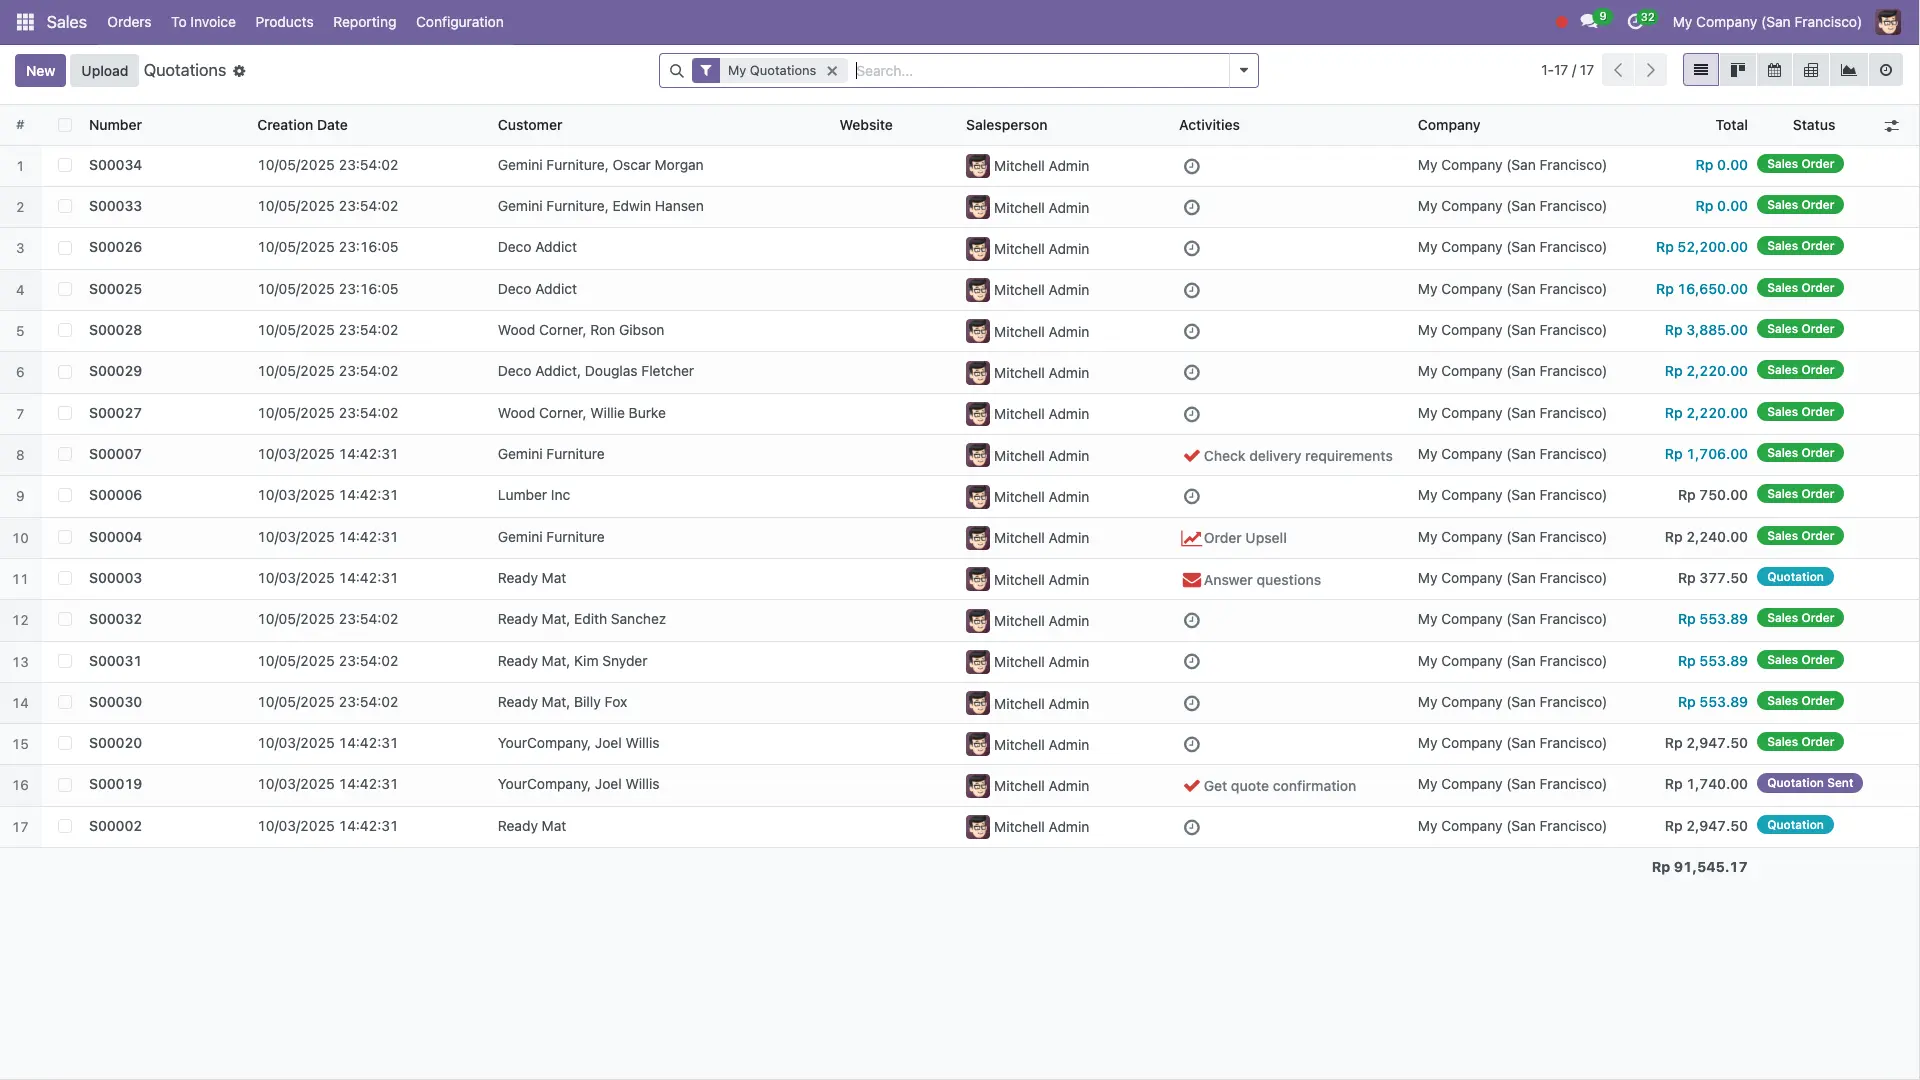The image size is (1920, 1080).
Task: Open the Configuration menu
Action: tap(459, 22)
